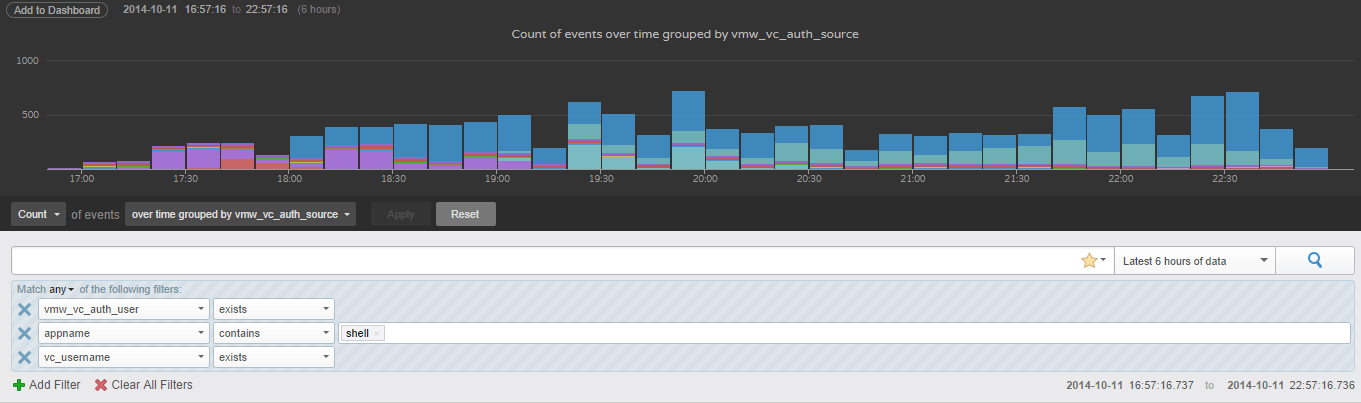Click the tall chart bar at 20:00
The image size is (1361, 403).
[688, 130]
